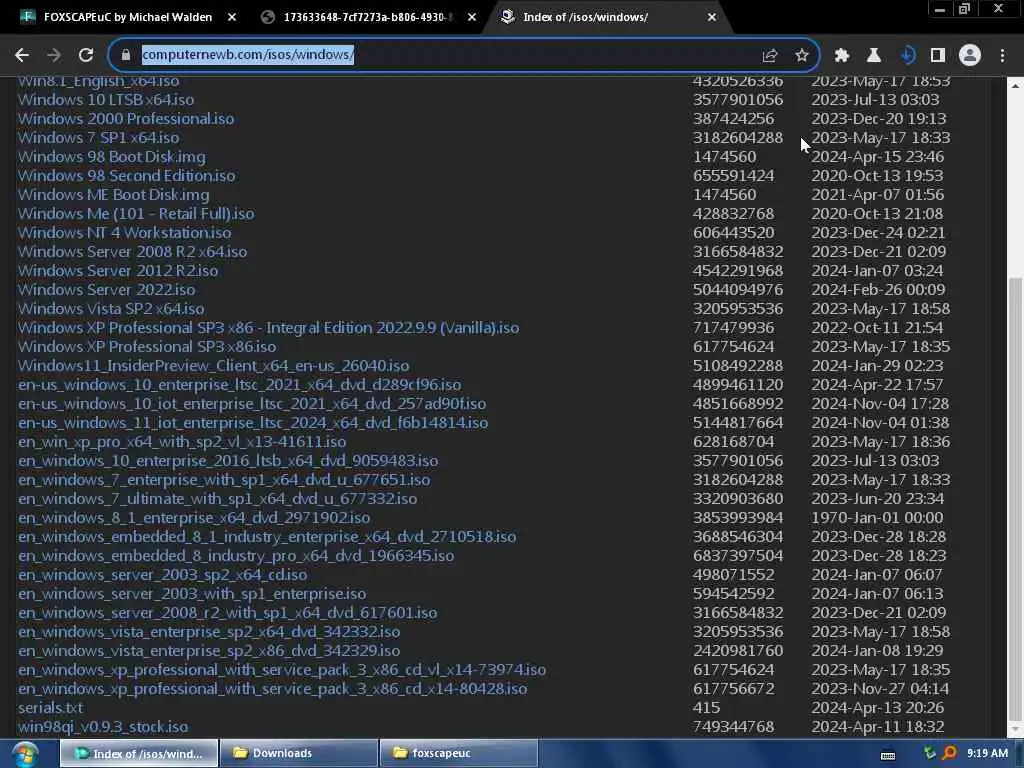This screenshot has height=768, width=1024.
Task: Open foxscapeuc folder in taskbar
Action: tap(458, 753)
